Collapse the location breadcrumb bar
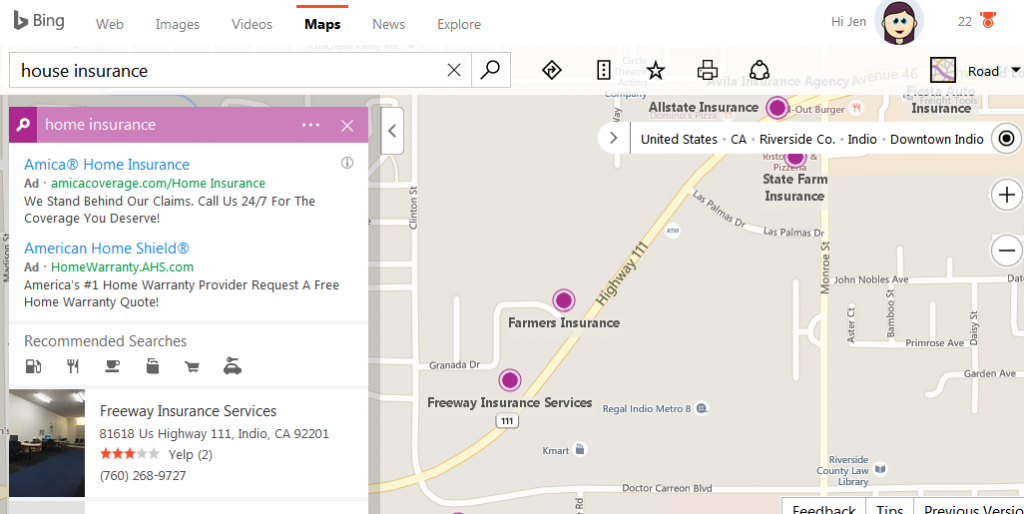Viewport: 1024px width, 514px height. tap(613, 139)
